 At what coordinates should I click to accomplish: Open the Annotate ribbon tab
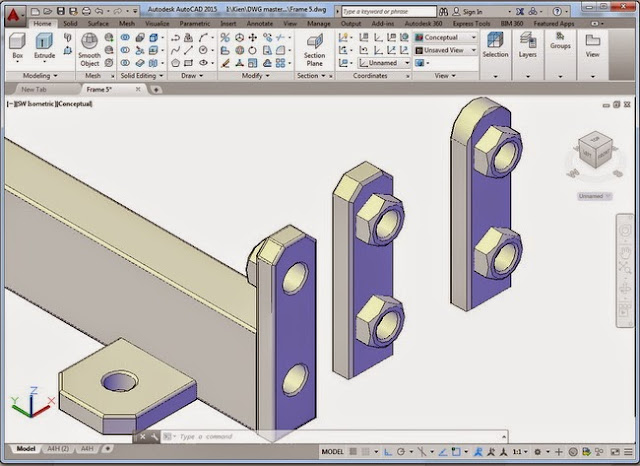(x=260, y=24)
